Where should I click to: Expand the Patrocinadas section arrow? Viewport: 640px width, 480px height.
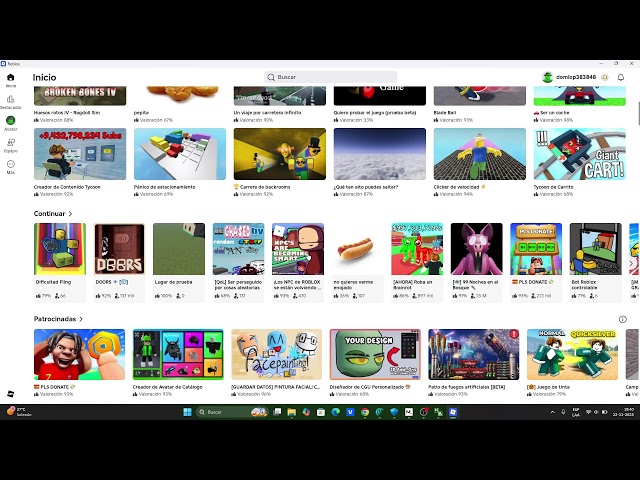81,319
